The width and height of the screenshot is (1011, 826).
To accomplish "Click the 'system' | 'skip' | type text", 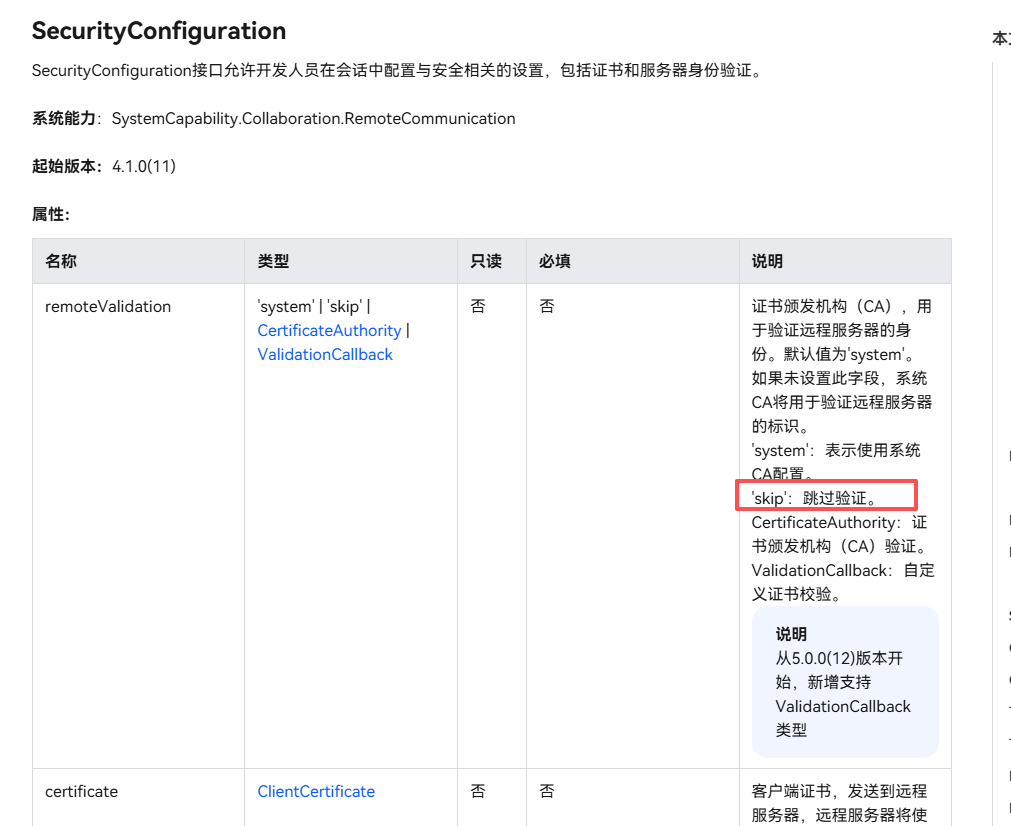I will [x=314, y=306].
